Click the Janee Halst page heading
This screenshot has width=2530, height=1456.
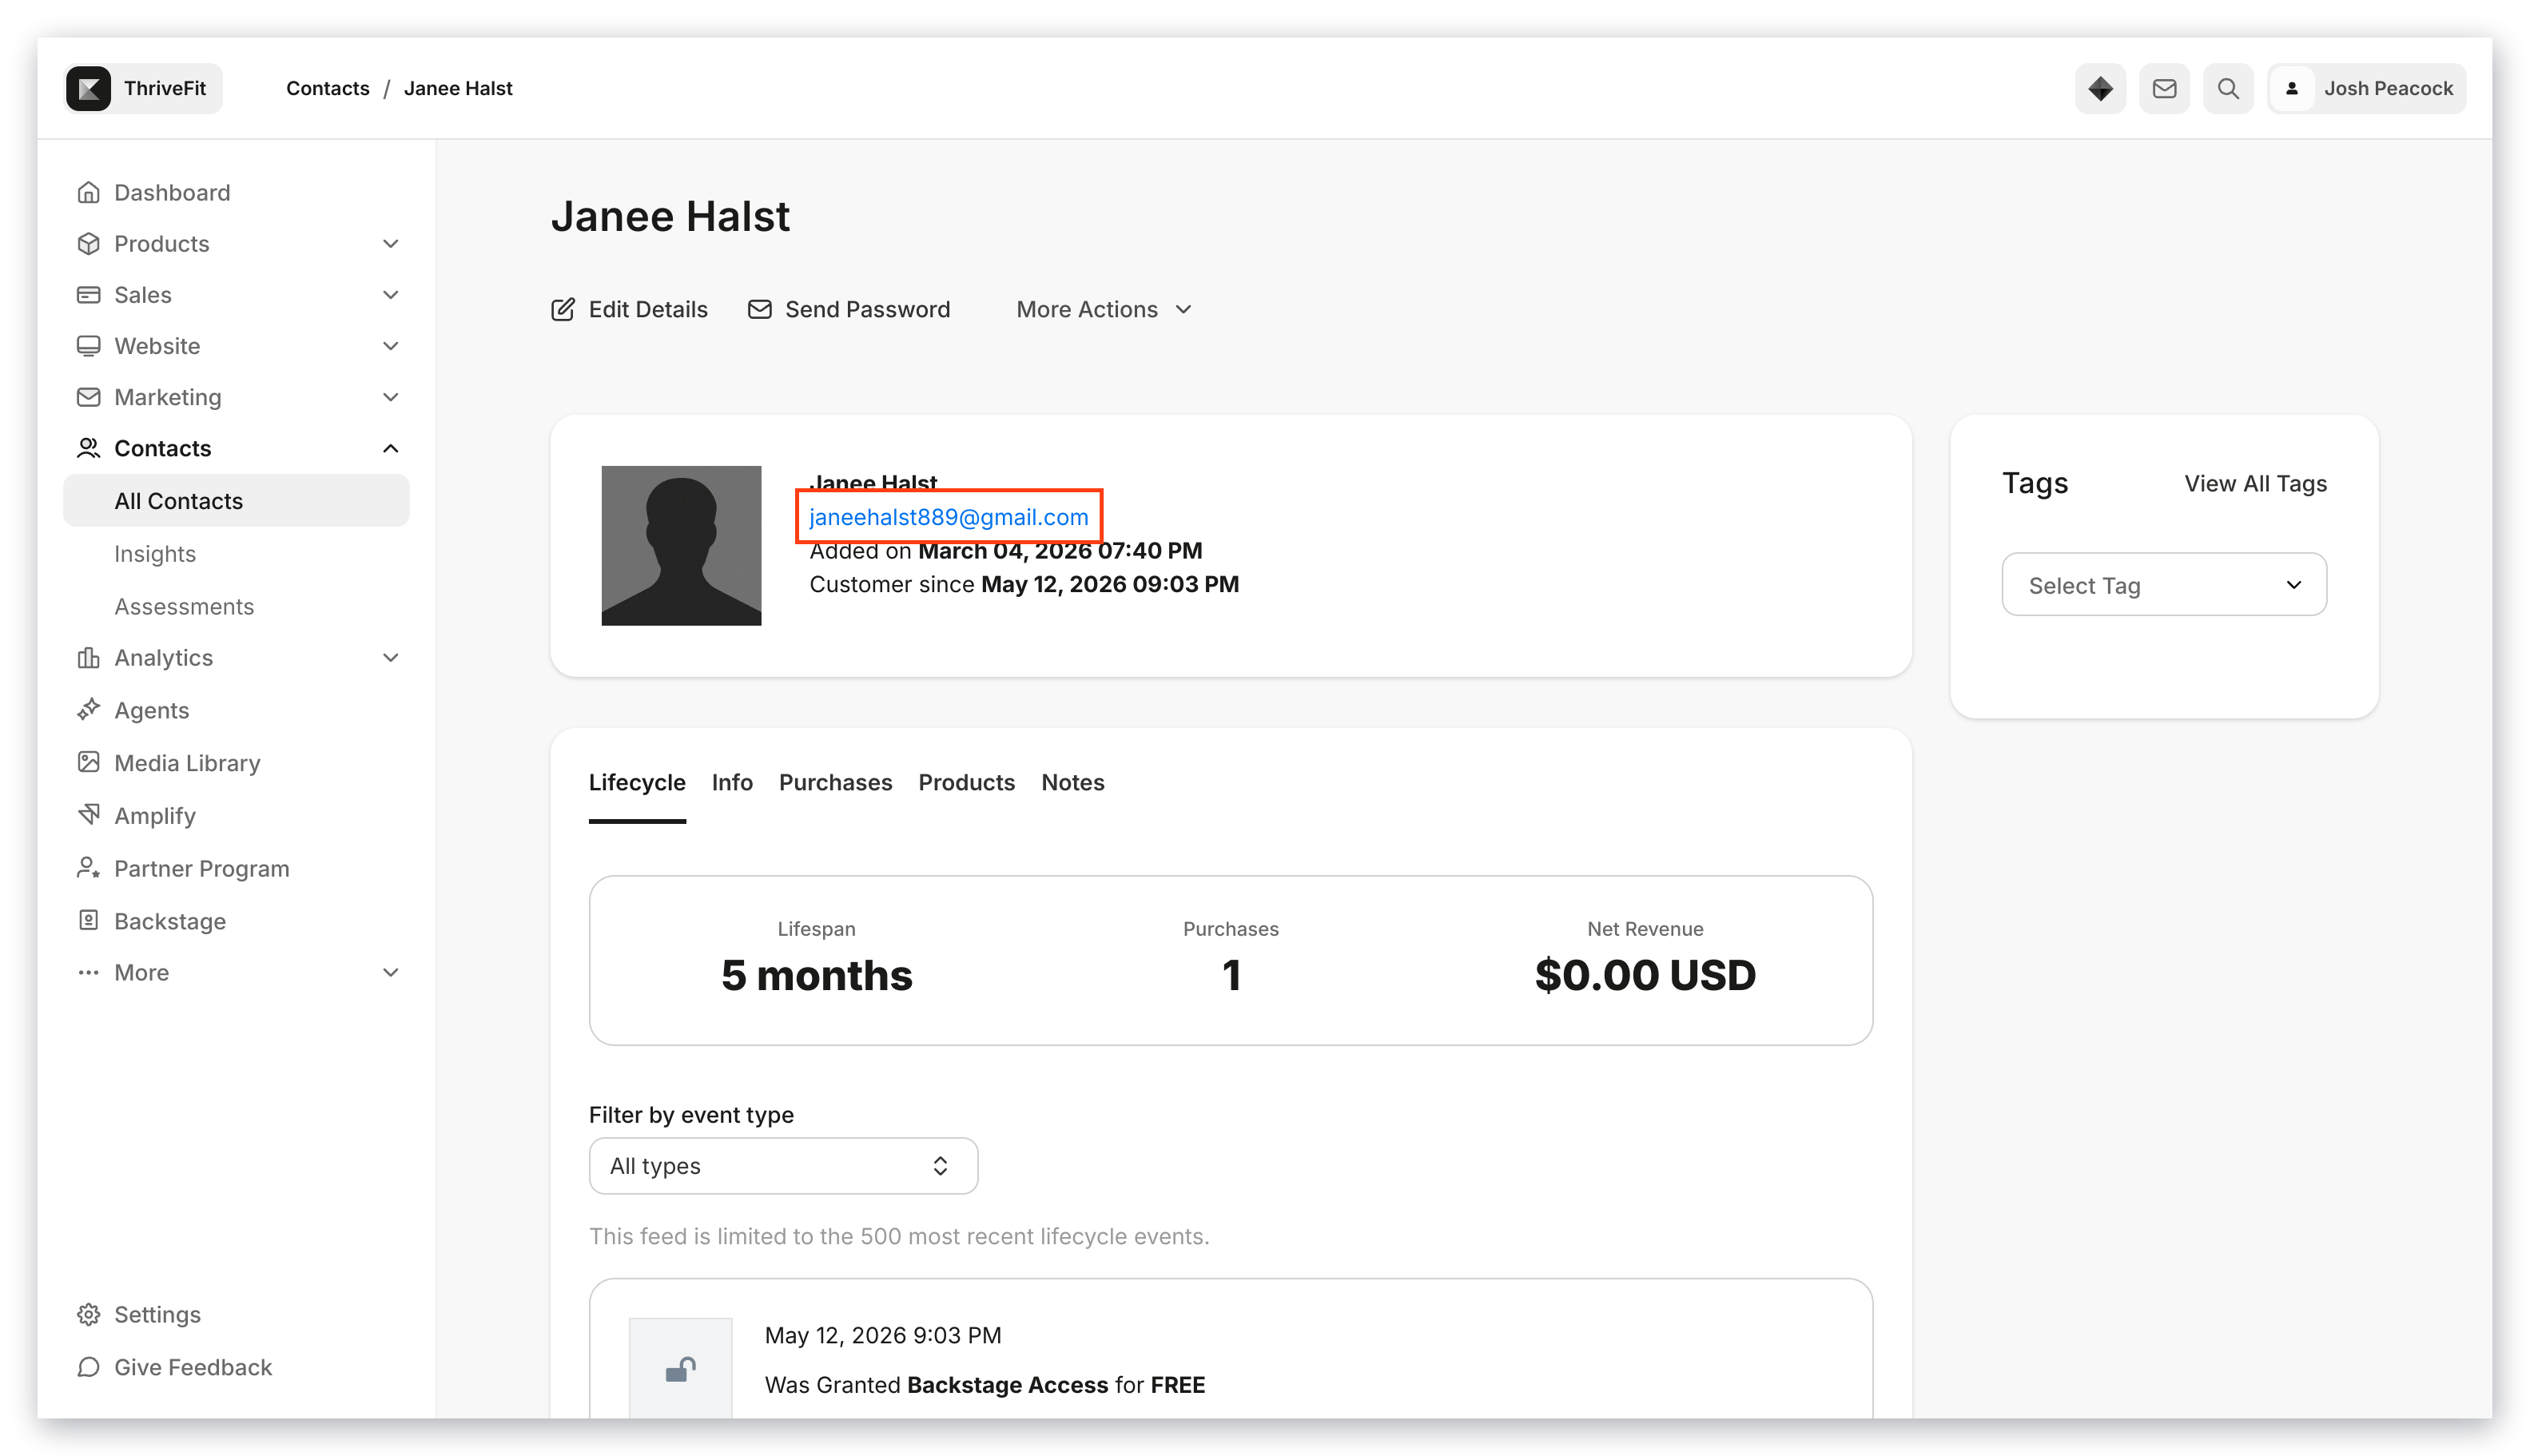(x=670, y=216)
